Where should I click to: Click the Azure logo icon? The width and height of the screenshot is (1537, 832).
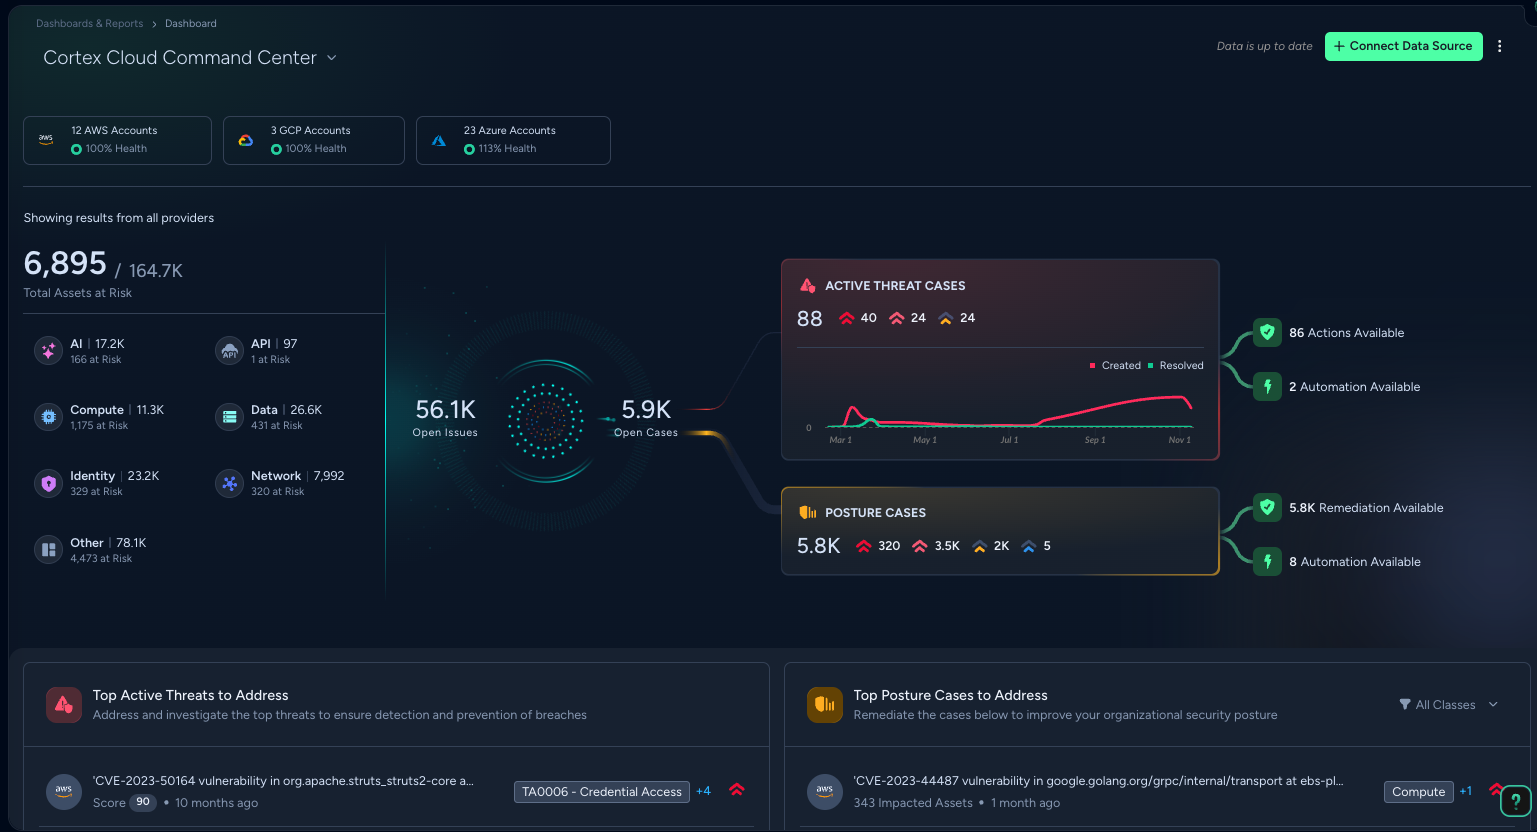pos(439,141)
